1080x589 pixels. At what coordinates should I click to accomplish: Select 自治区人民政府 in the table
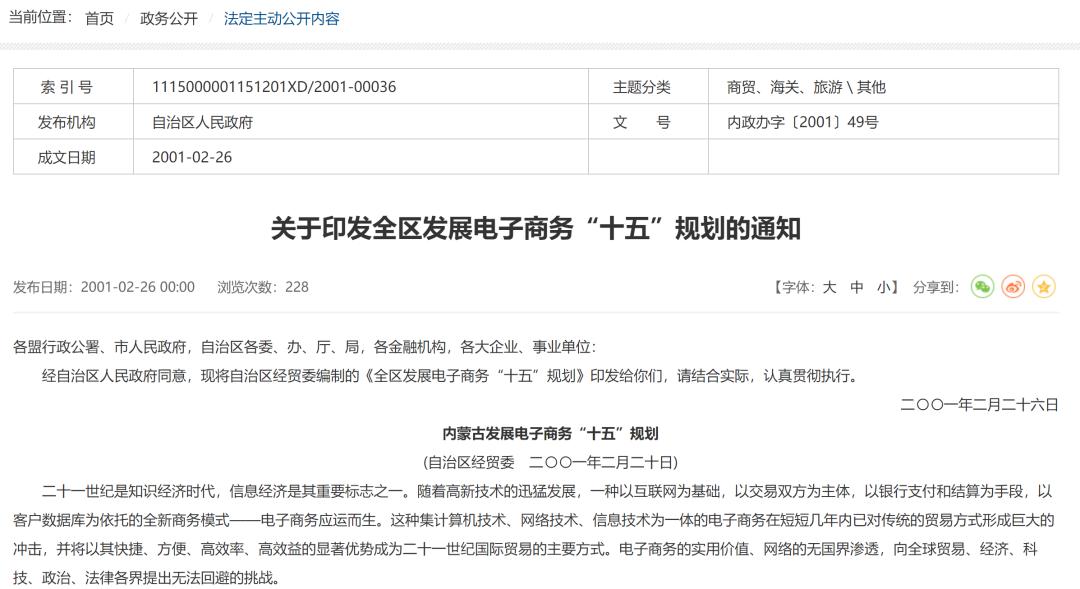(x=202, y=123)
